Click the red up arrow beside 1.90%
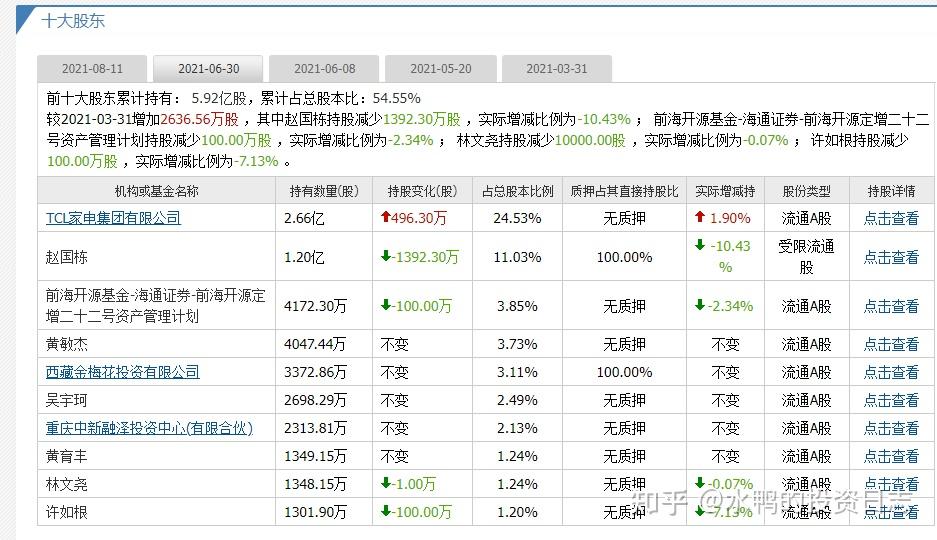This screenshot has height=540, width=937. (700, 217)
